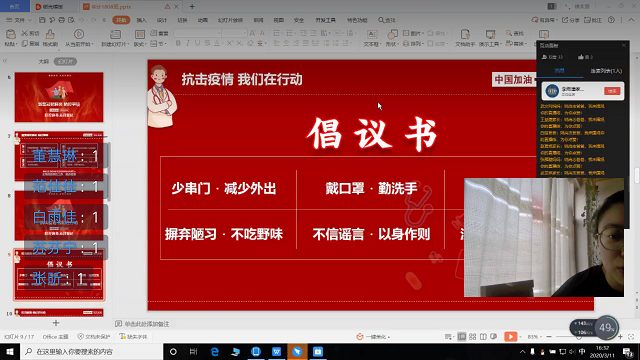Click the Cortana circle icon on taskbar

[x=173, y=351]
